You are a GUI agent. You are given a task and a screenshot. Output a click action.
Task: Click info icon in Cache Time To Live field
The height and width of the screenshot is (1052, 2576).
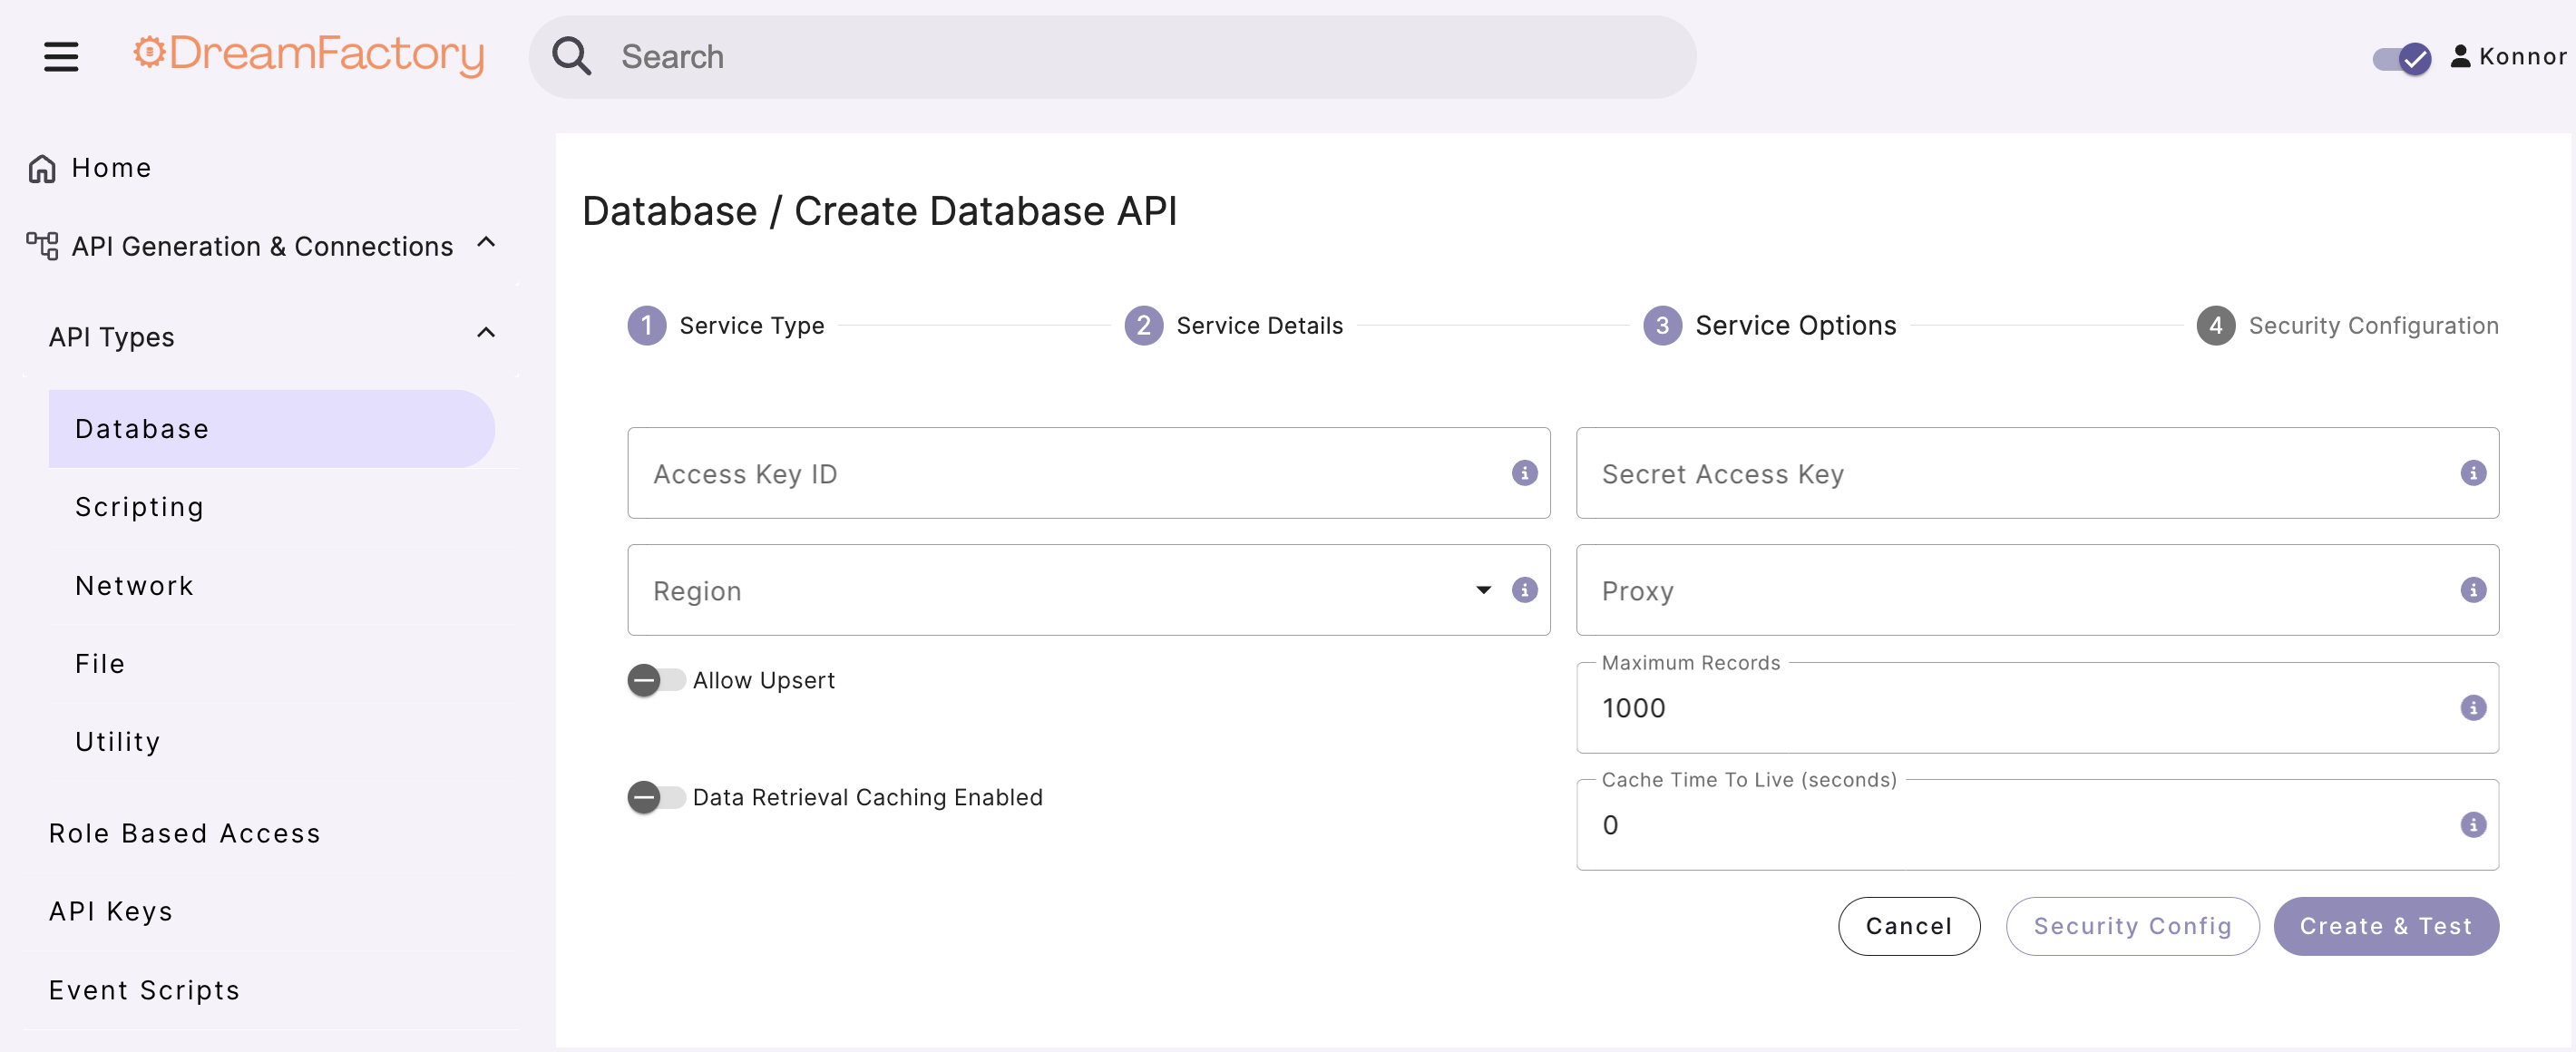pos(2472,825)
